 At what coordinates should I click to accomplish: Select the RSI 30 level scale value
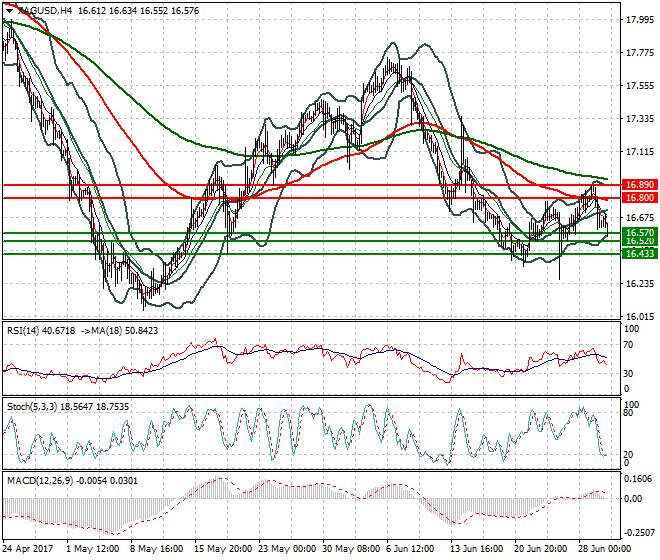tap(628, 373)
